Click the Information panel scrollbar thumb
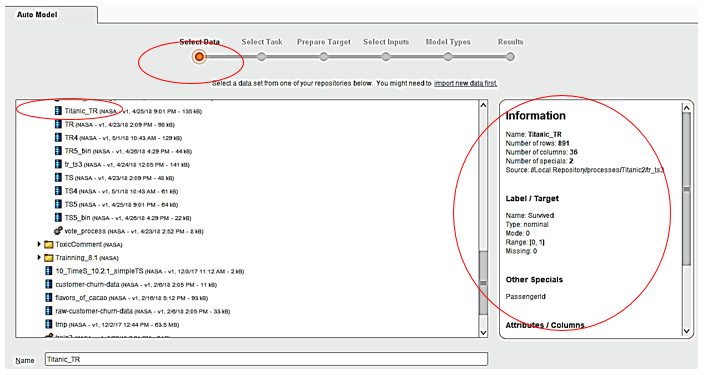Viewport: 710px width, 375px height. point(686,189)
